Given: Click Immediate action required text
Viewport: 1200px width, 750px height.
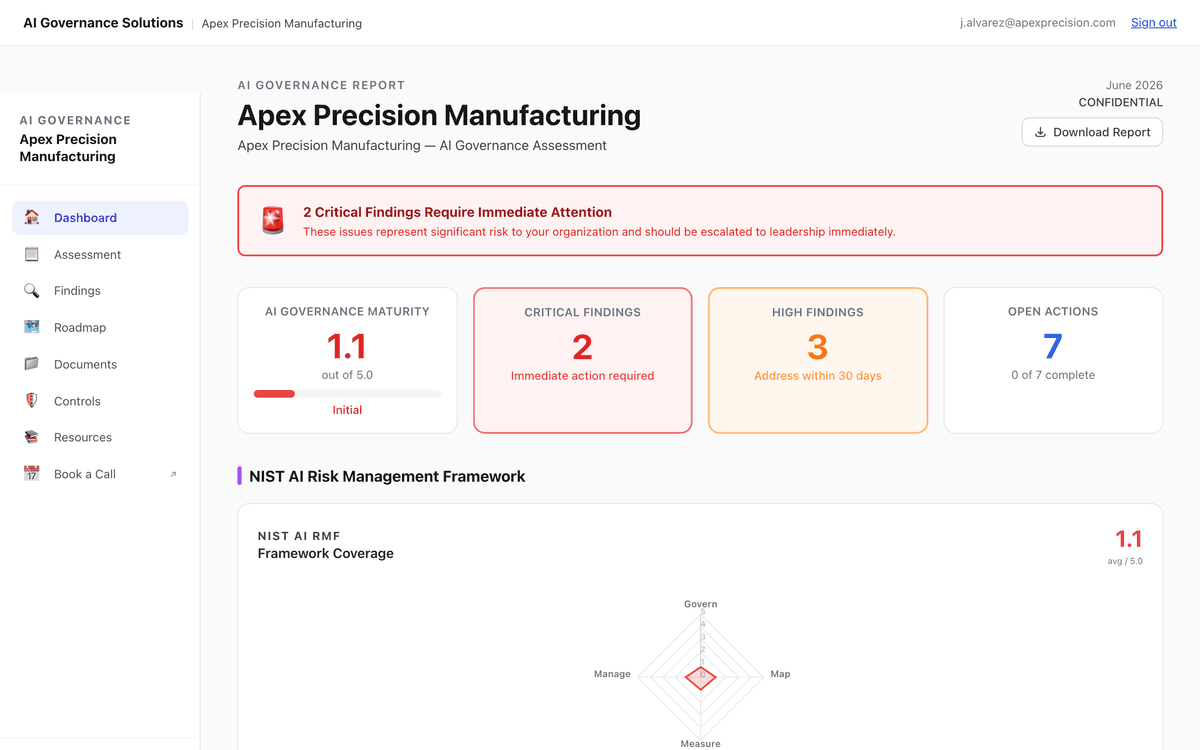Looking at the screenshot, I should [x=582, y=376].
